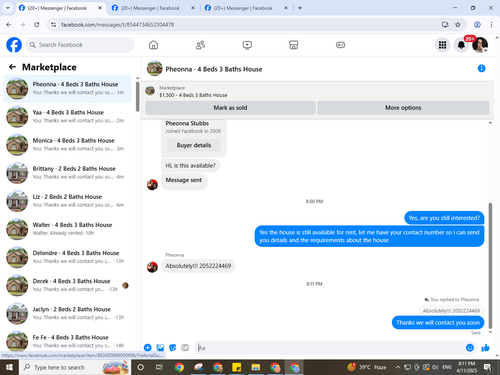
Task: Open the Home feed icon
Action: [153, 45]
